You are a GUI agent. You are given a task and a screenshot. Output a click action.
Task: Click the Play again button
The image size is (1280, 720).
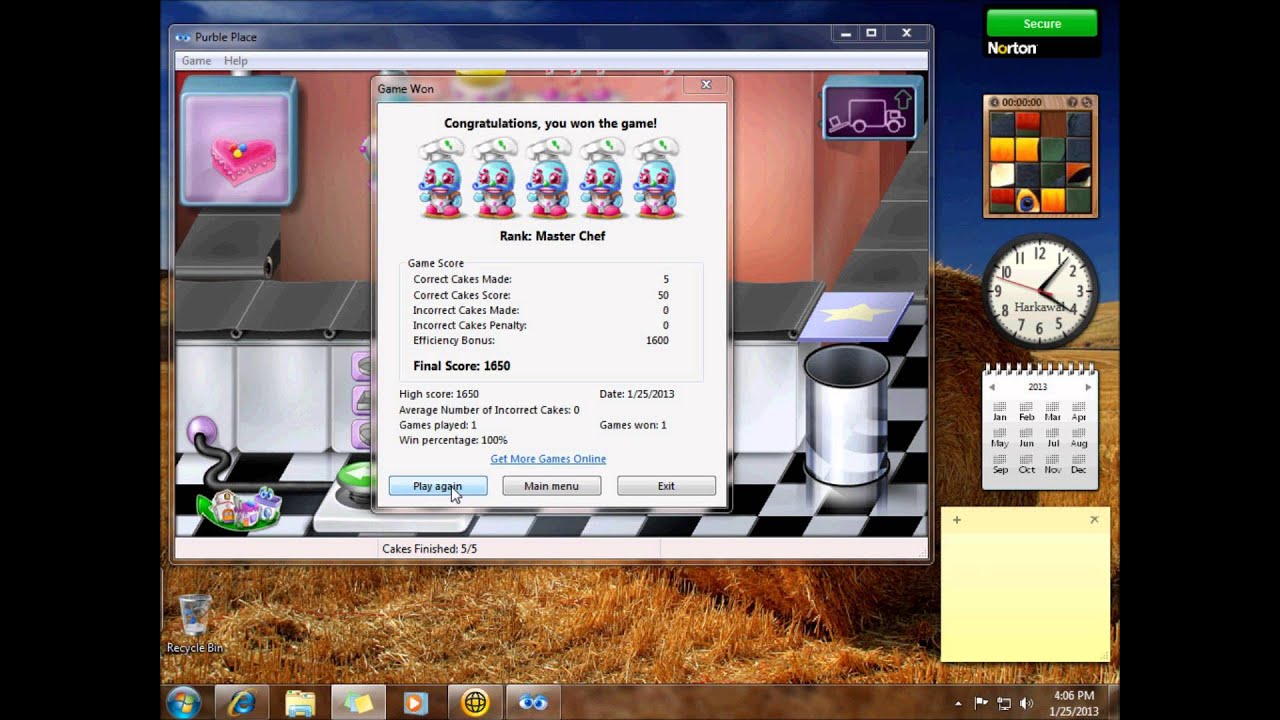click(438, 486)
